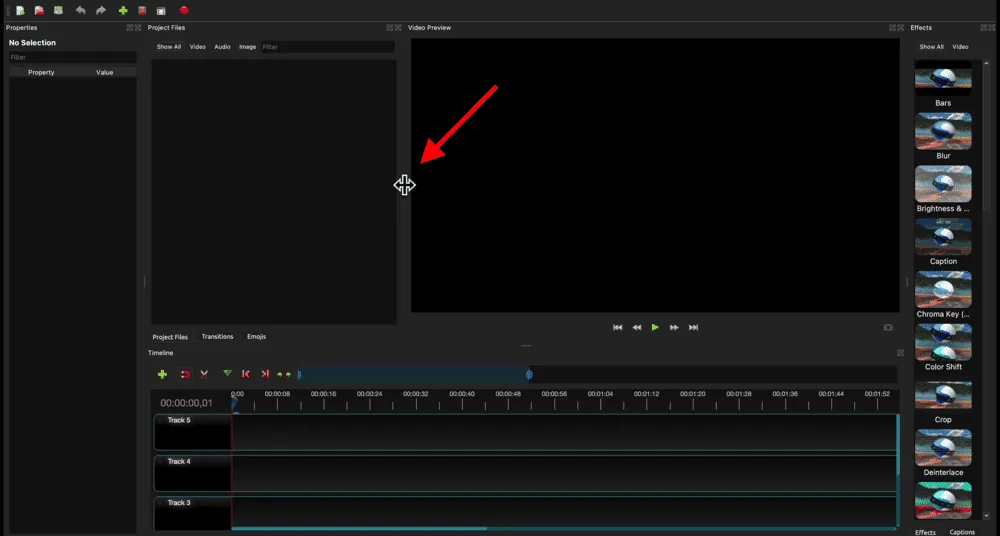Add a track with the timeline green plus
Image resolution: width=1000 pixels, height=536 pixels.
click(x=162, y=374)
